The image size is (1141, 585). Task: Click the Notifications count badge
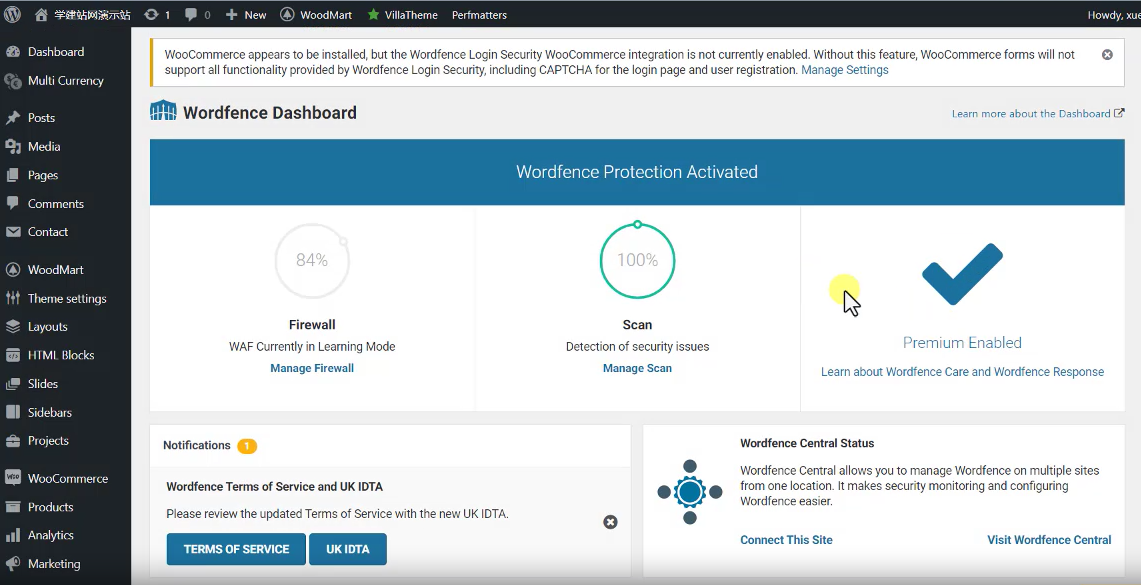[x=247, y=446]
